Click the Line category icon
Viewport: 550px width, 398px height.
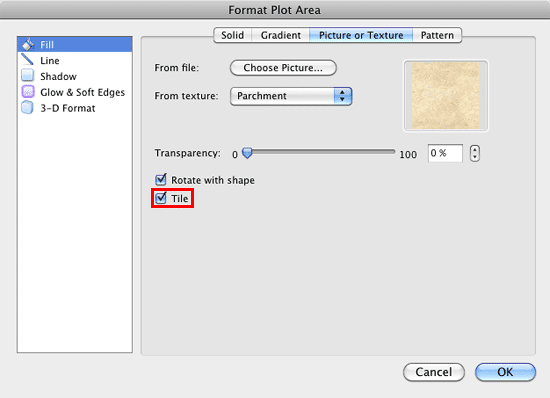(x=27, y=60)
